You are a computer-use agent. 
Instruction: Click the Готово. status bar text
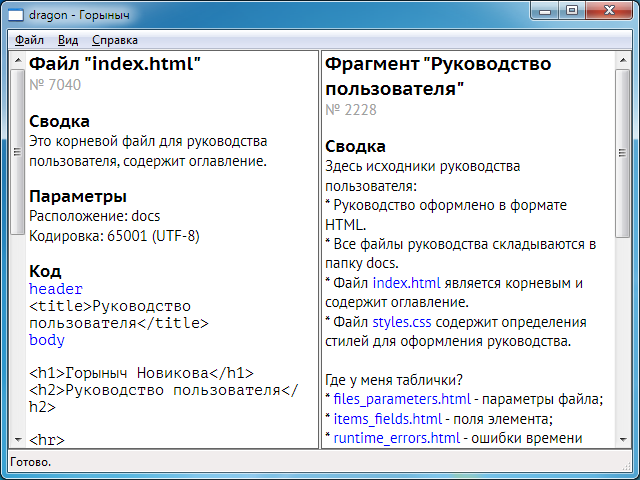point(31,462)
